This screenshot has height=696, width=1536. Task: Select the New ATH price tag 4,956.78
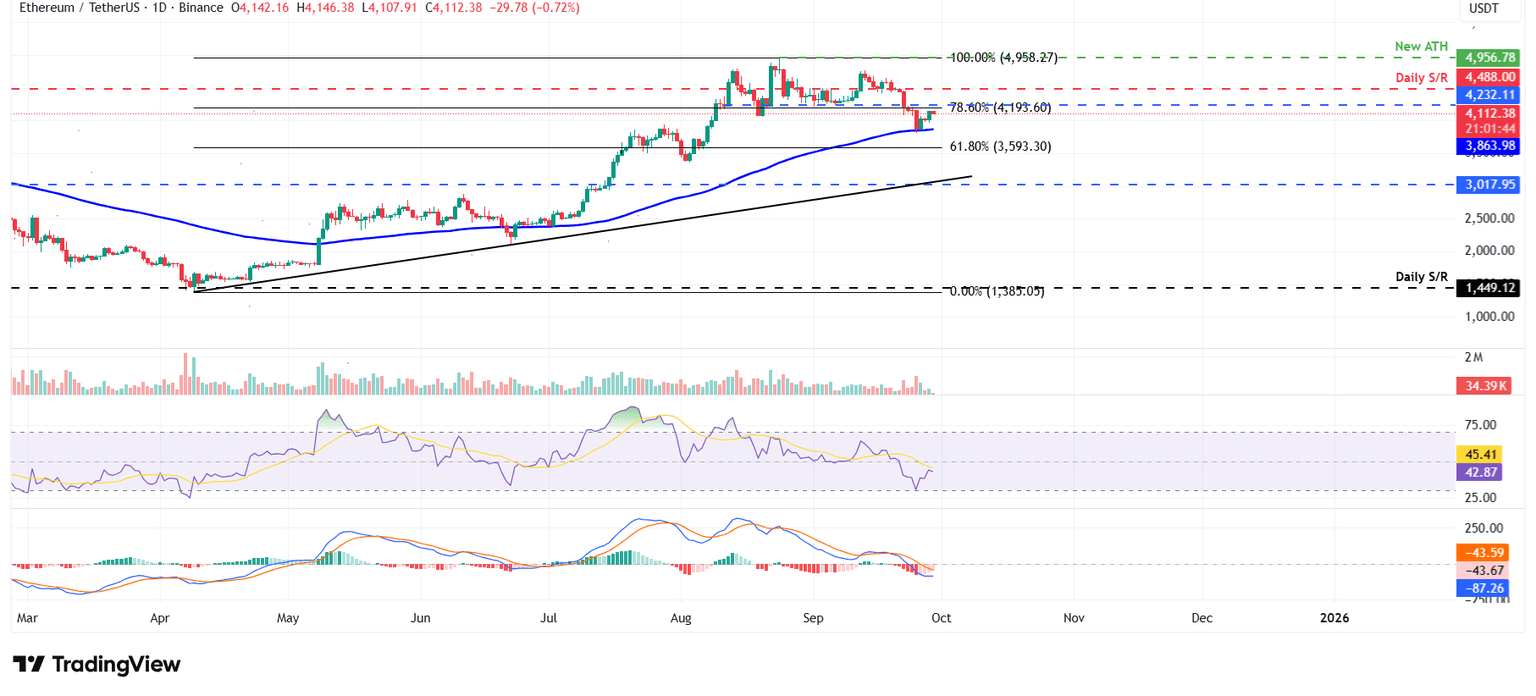point(1487,57)
